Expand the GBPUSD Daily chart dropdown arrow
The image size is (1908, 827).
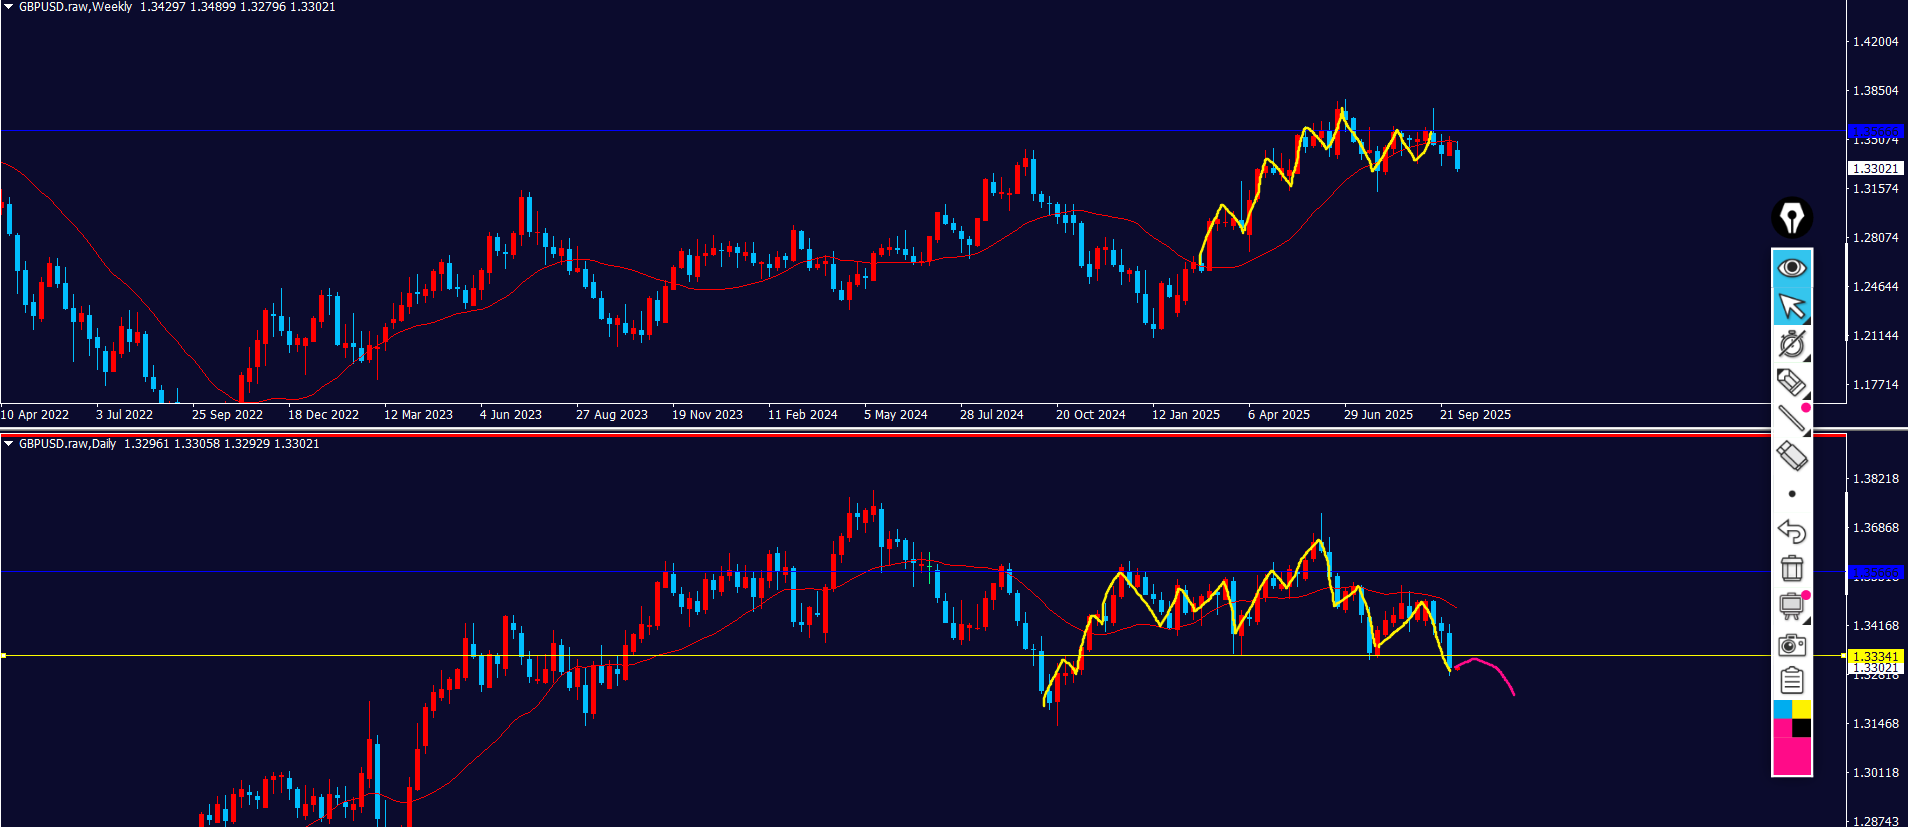tap(9, 444)
